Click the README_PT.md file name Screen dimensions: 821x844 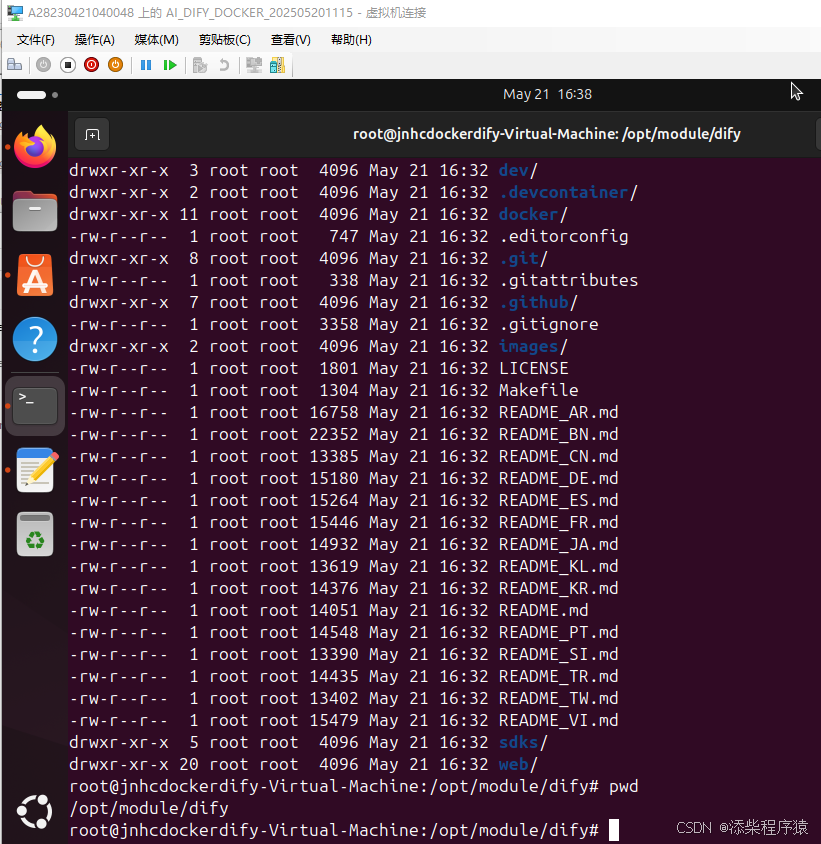(558, 633)
